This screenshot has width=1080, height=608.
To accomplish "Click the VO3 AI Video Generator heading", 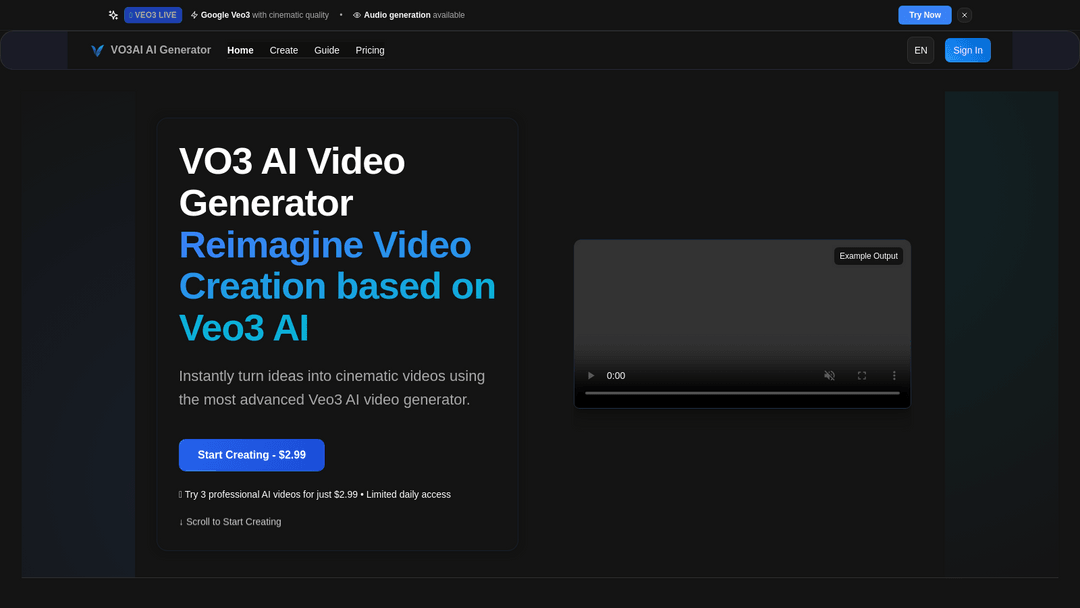I will 292,182.
